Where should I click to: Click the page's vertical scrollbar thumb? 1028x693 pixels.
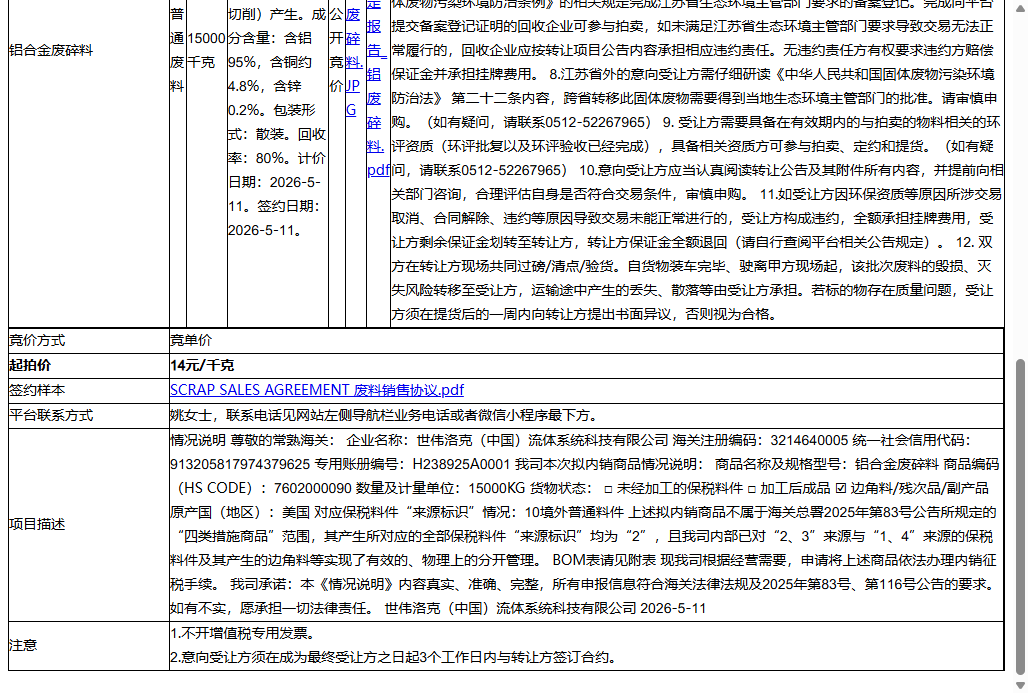1019,517
